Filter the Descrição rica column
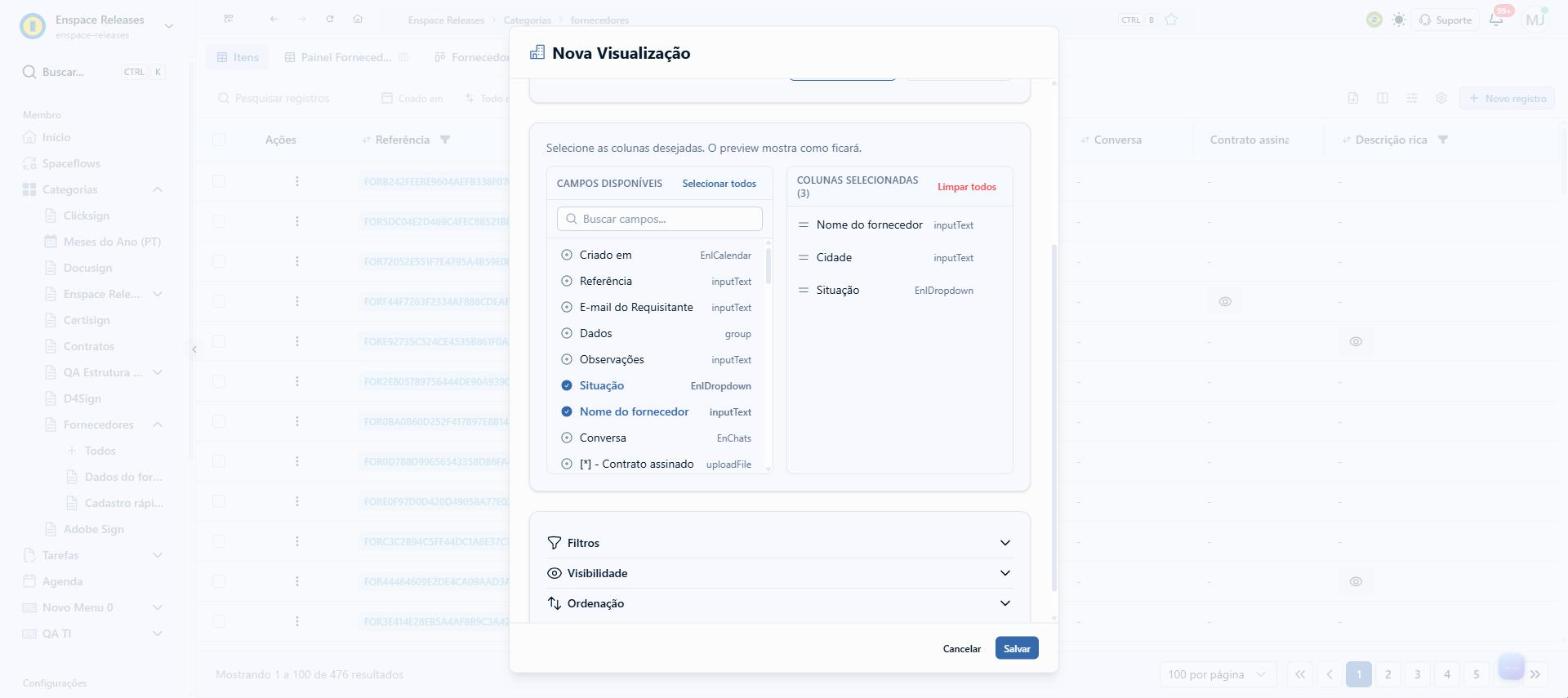Screen dimensions: 1568x698 tap(1442, 140)
